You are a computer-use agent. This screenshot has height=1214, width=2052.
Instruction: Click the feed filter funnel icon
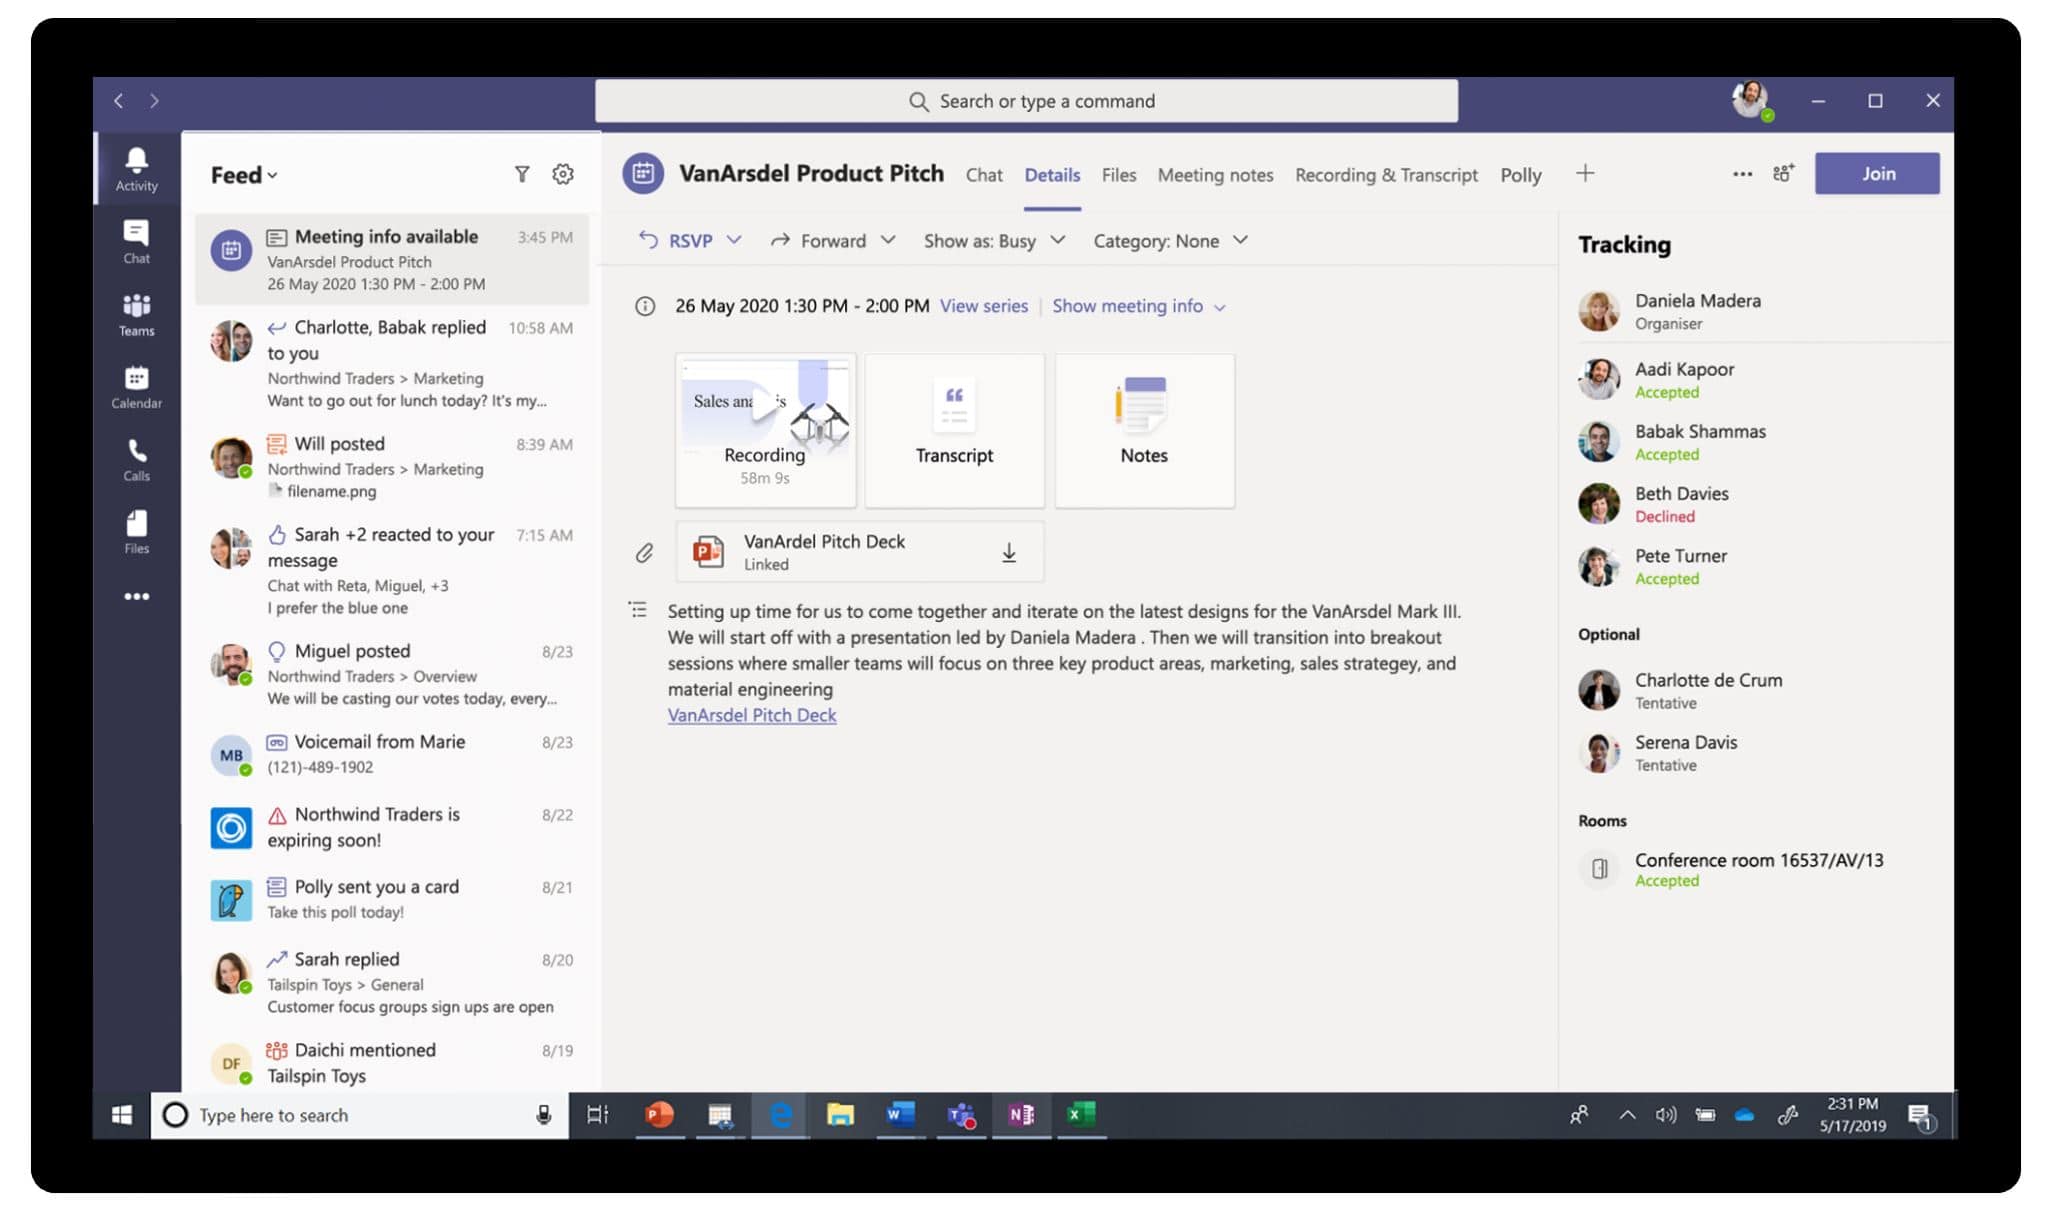click(x=522, y=174)
